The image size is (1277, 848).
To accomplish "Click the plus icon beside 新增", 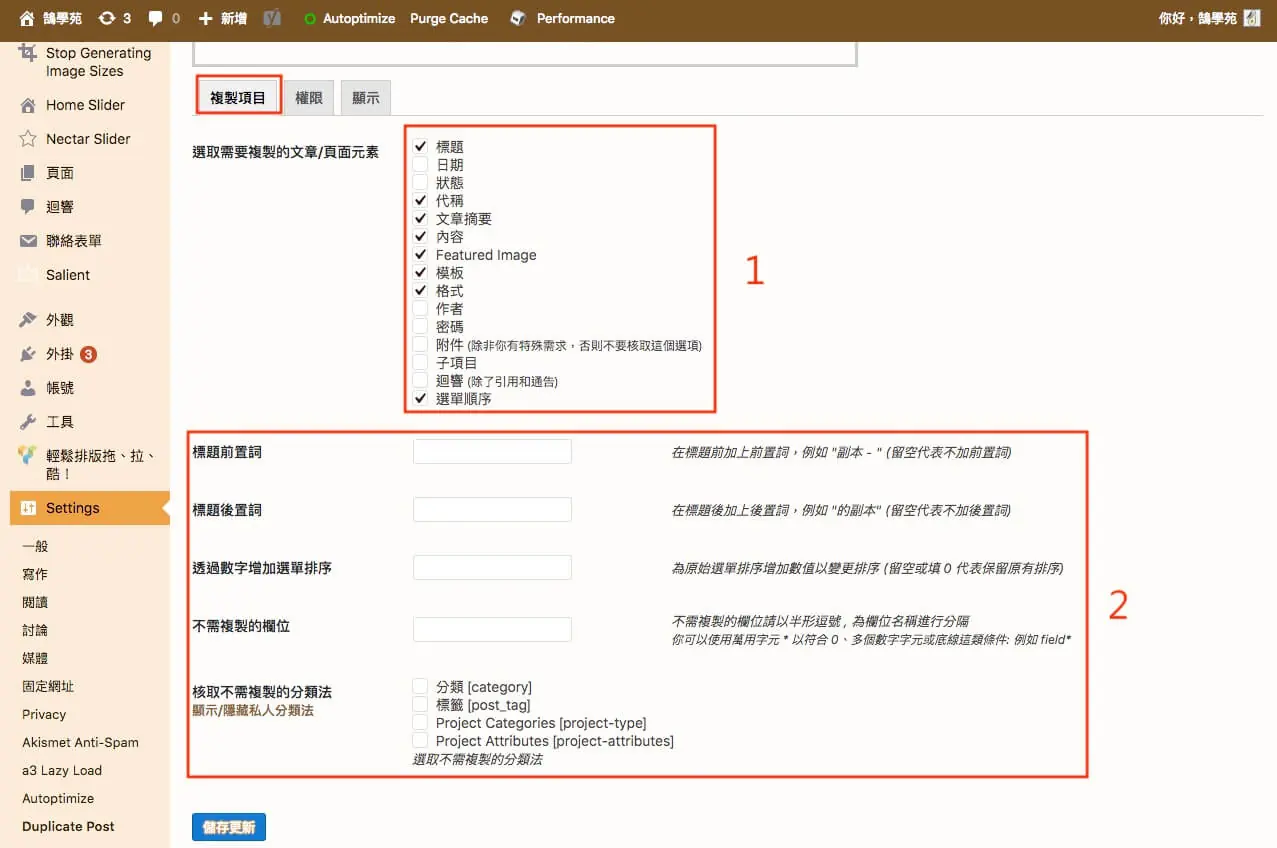I will [x=206, y=18].
